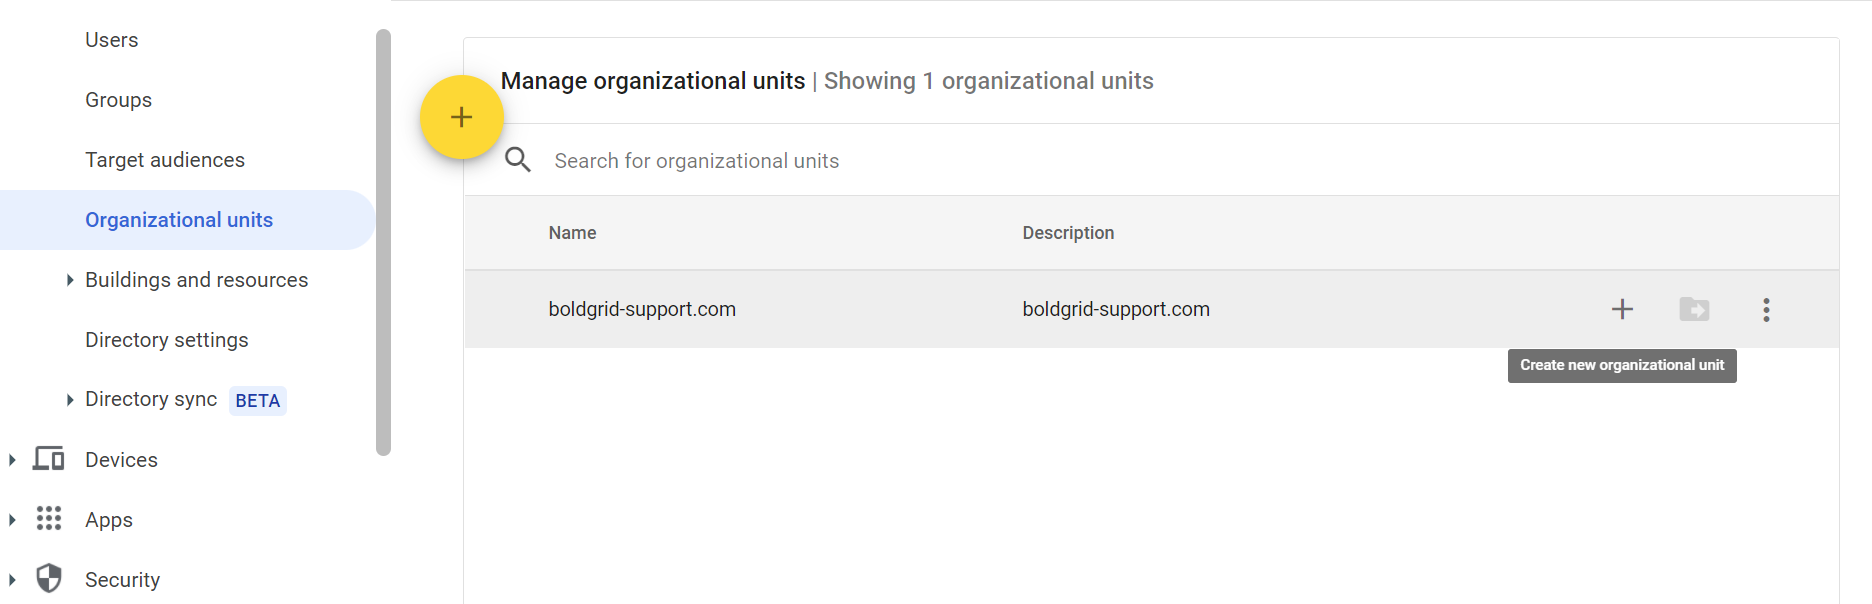Click the move folder icon in row
Image resolution: width=1872 pixels, height=604 pixels.
(1694, 309)
